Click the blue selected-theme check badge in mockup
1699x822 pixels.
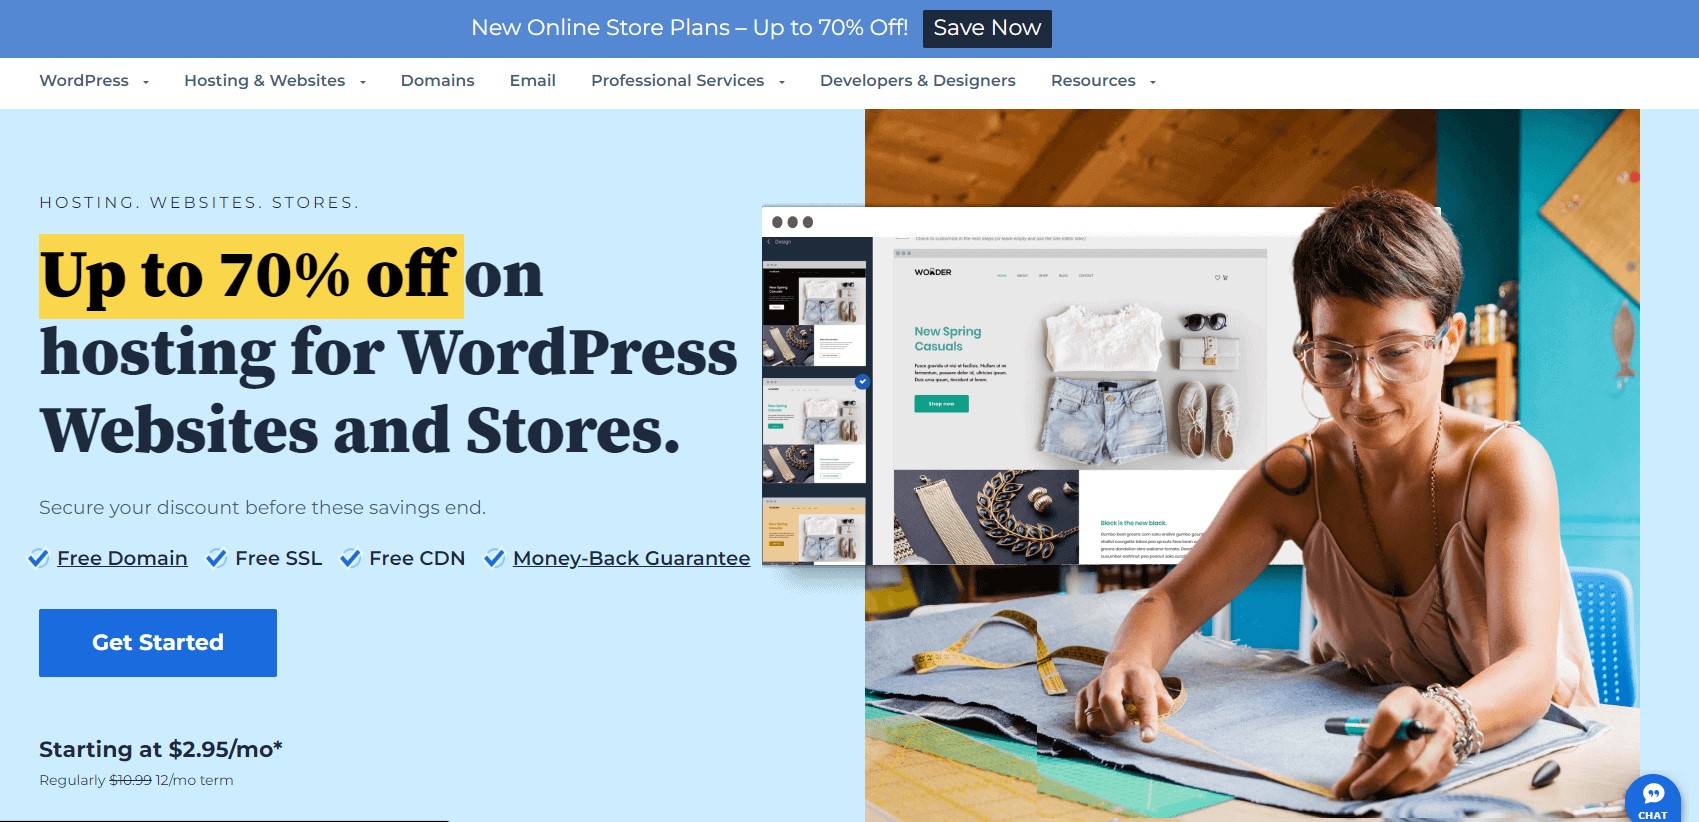coord(862,381)
